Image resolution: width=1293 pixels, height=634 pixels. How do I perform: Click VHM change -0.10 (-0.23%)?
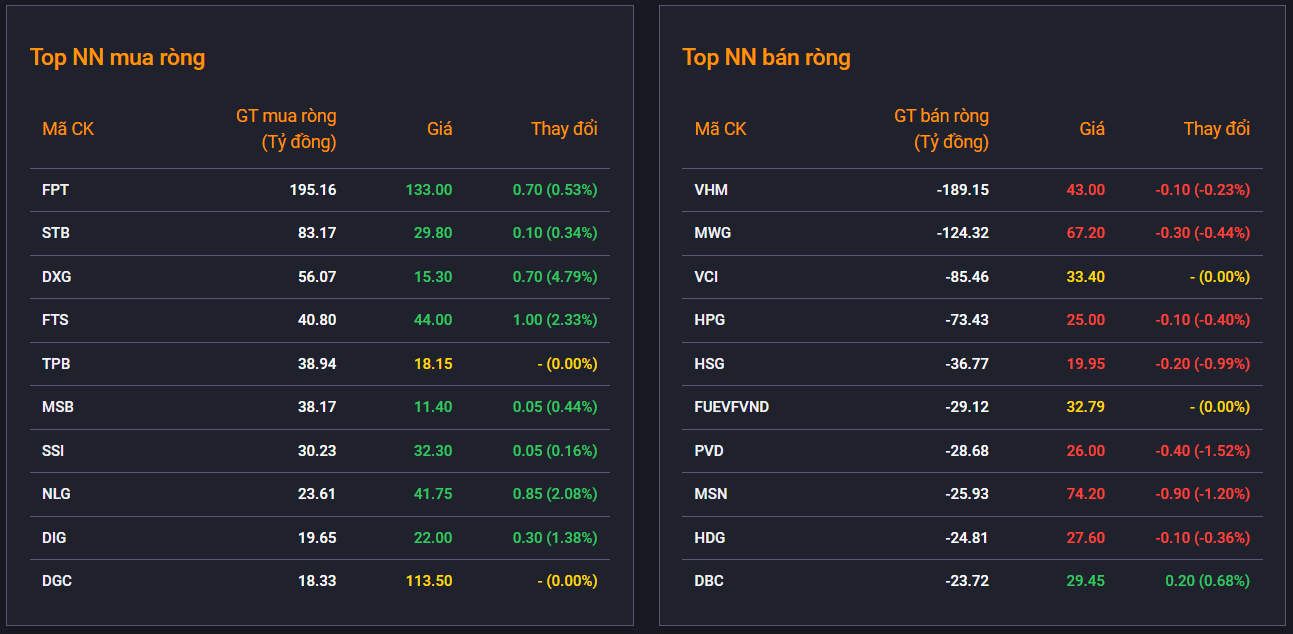1203,190
